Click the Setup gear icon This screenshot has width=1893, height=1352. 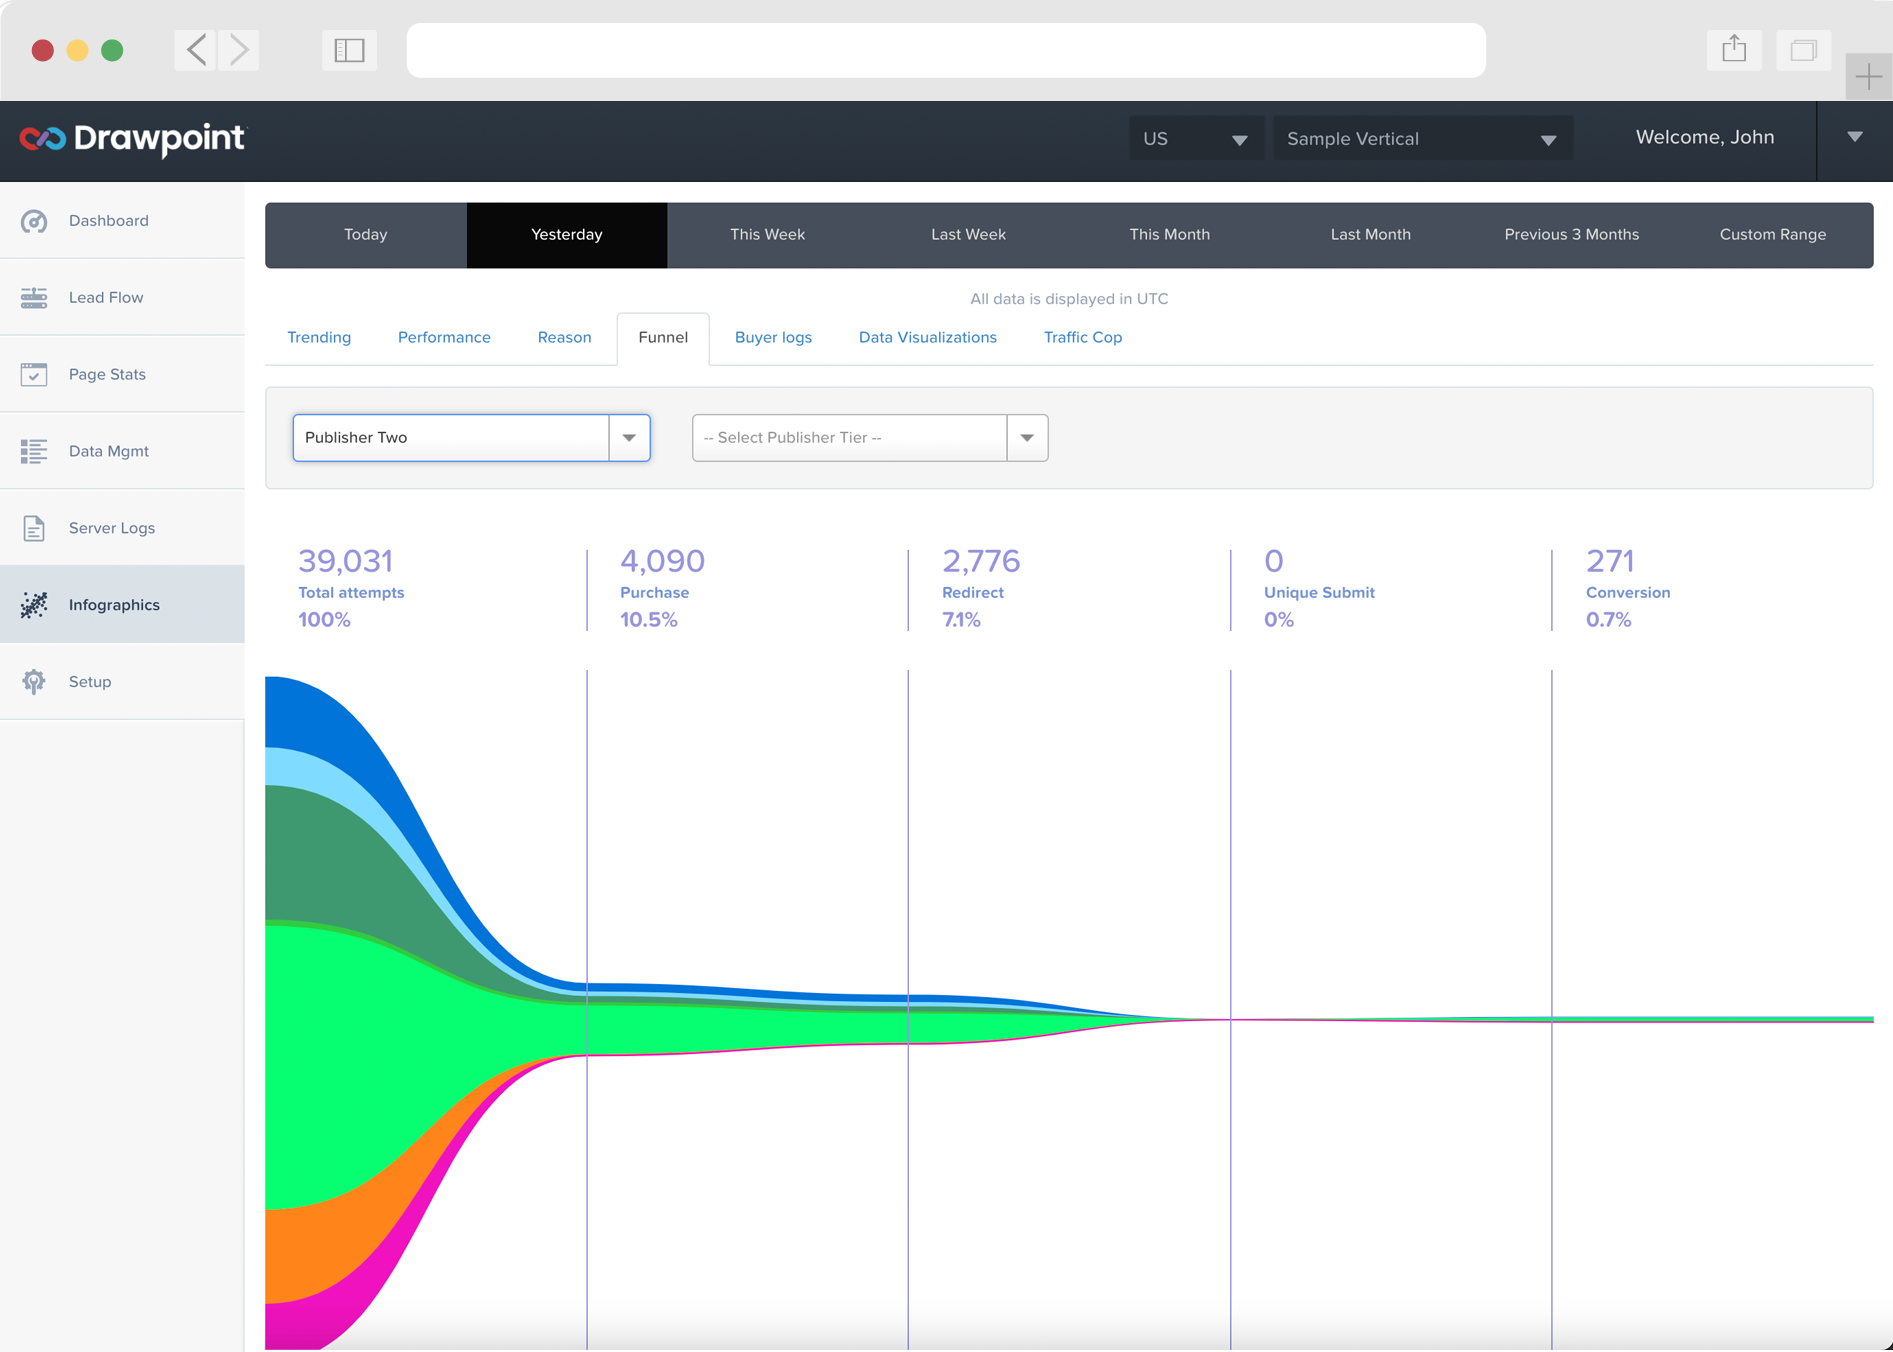pos(34,682)
